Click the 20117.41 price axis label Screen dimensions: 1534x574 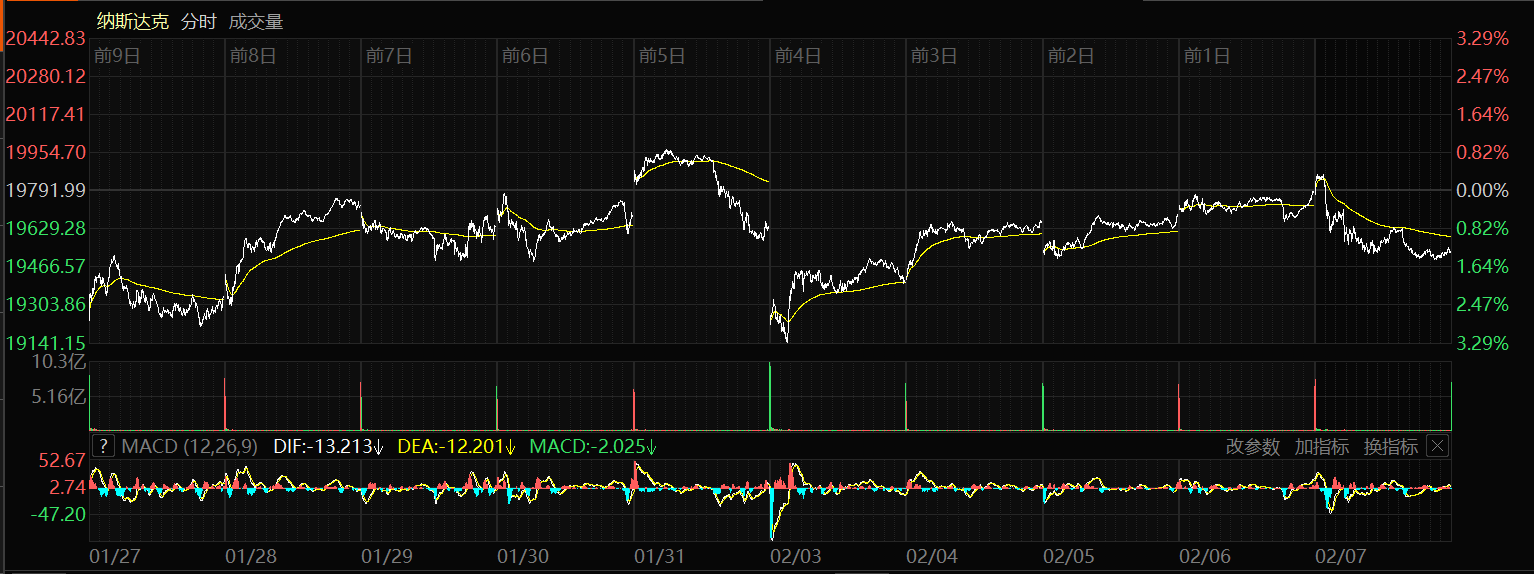(x=45, y=114)
